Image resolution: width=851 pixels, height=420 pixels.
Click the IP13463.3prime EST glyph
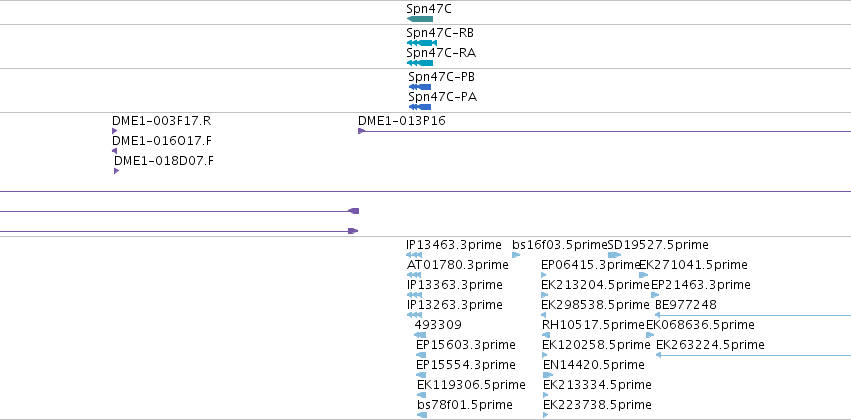[414, 255]
